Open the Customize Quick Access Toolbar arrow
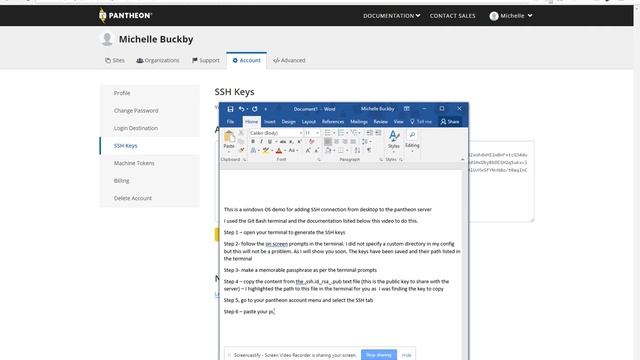This screenshot has width=640, height=360. point(266,109)
